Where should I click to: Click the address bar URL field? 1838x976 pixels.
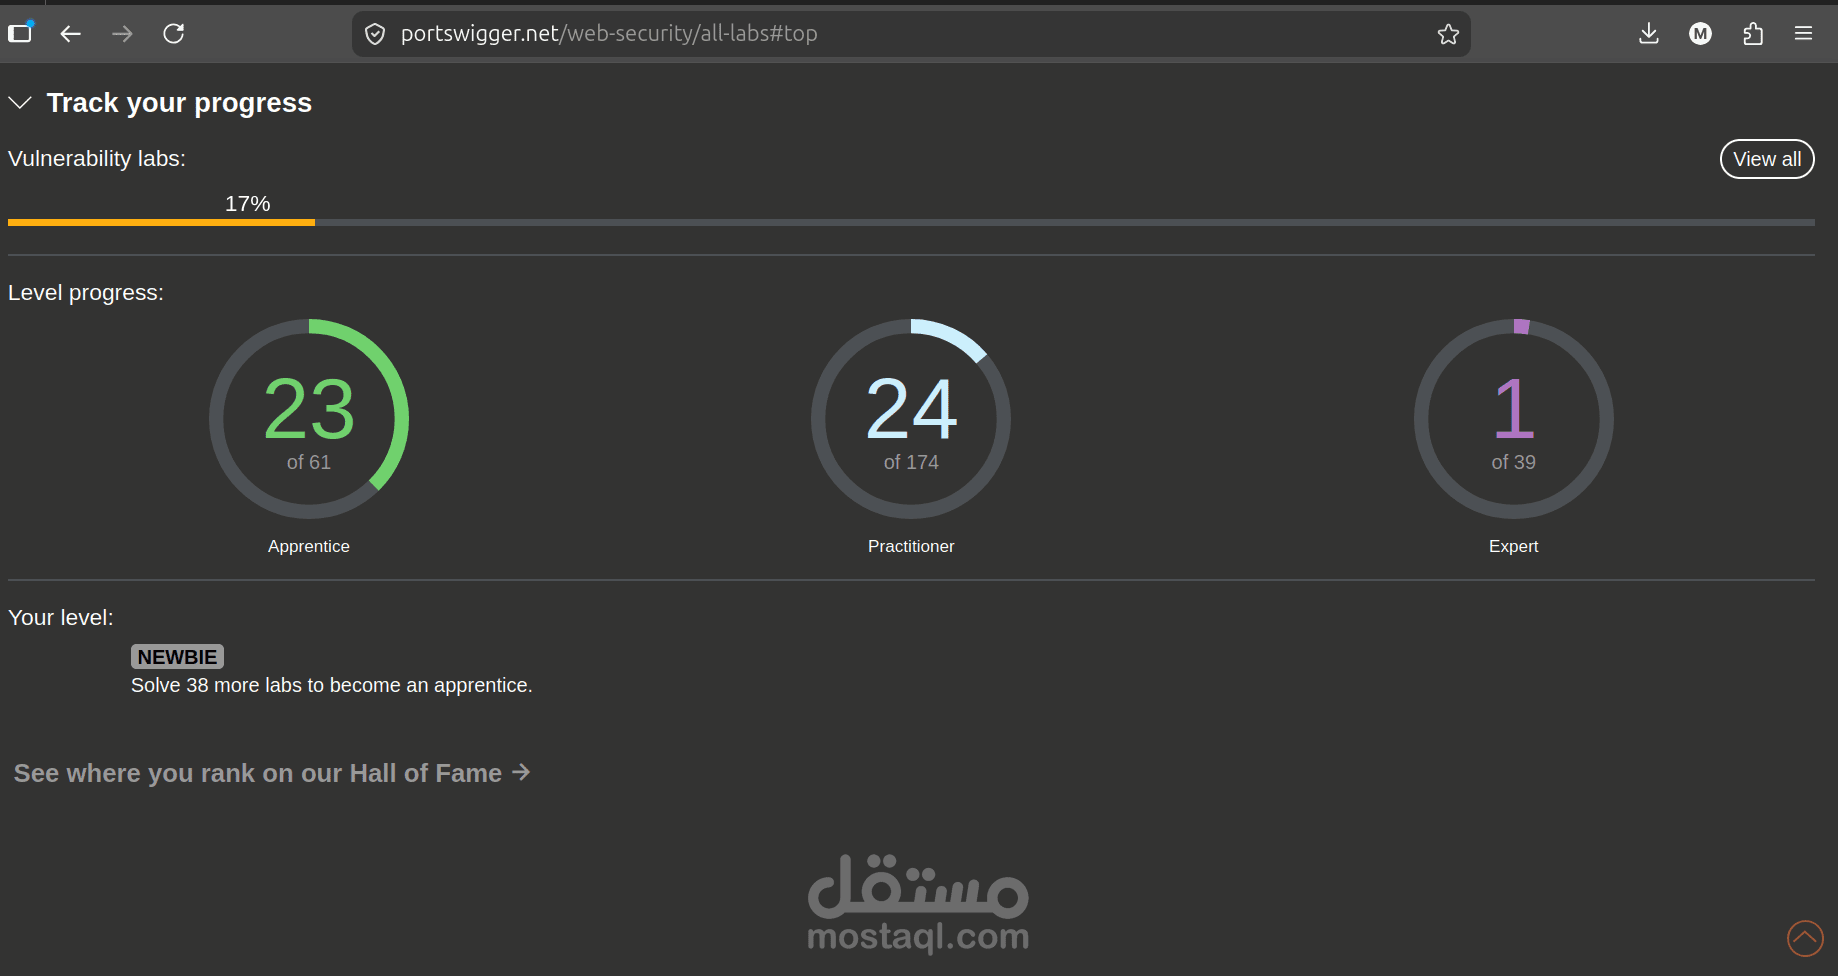(x=910, y=34)
